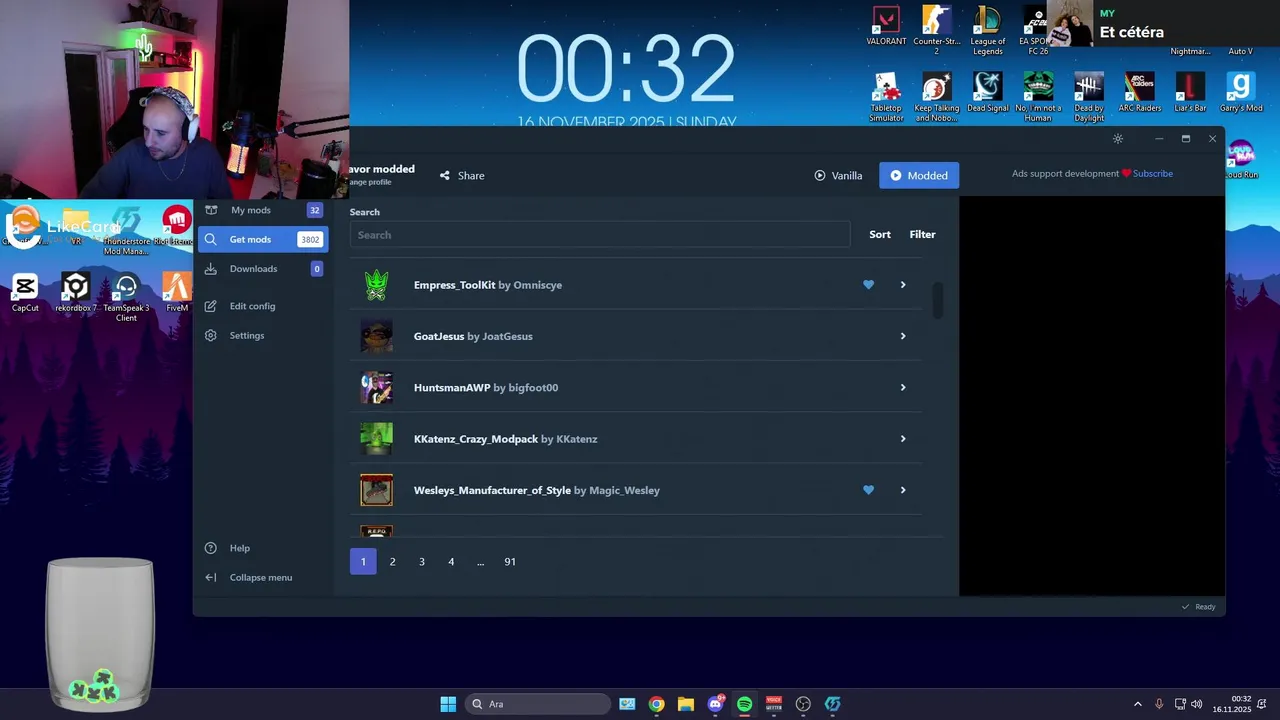Select Get mods in the sidebar
The height and width of the screenshot is (720, 1280).
click(x=262, y=239)
